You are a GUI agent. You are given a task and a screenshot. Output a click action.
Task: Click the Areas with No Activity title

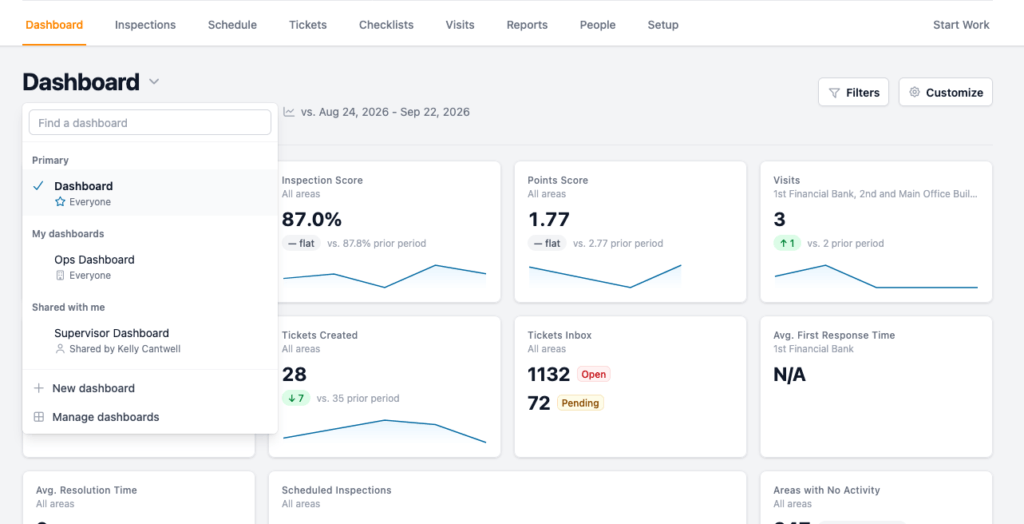click(827, 490)
